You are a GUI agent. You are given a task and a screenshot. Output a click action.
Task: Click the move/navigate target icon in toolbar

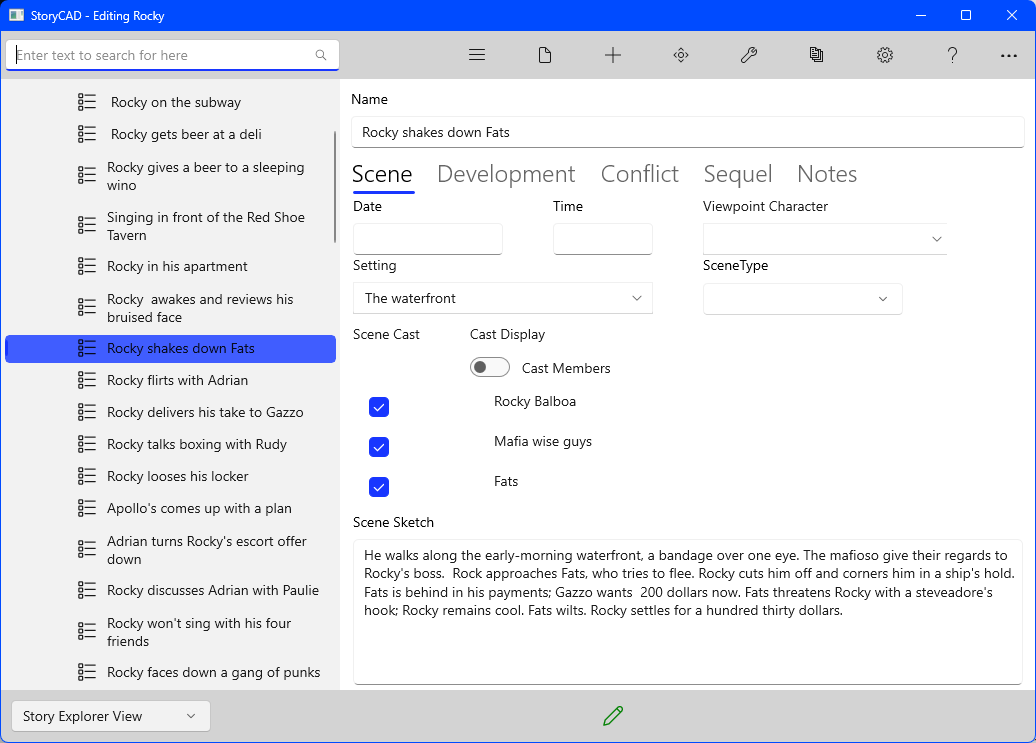coord(681,55)
